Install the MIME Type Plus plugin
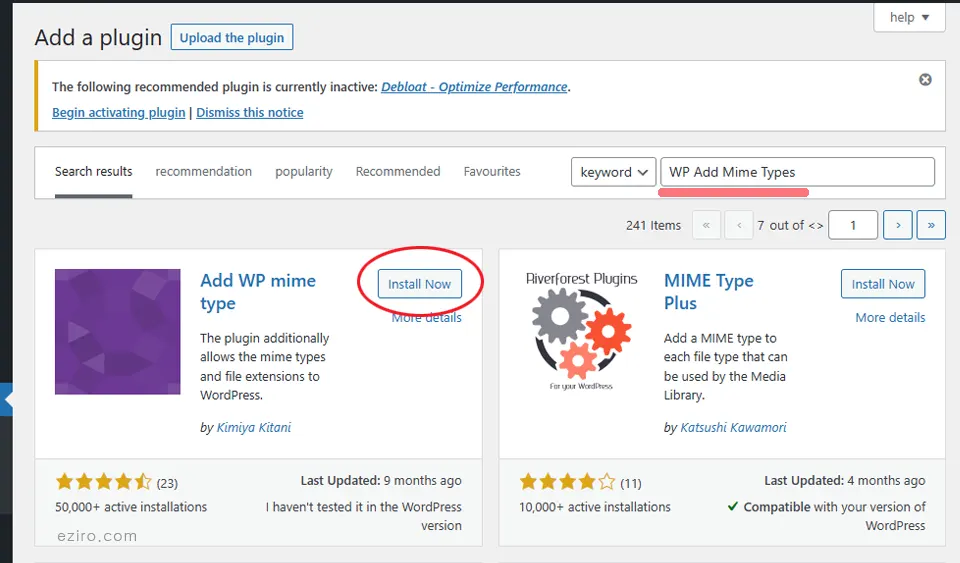The image size is (960, 563). click(x=883, y=284)
